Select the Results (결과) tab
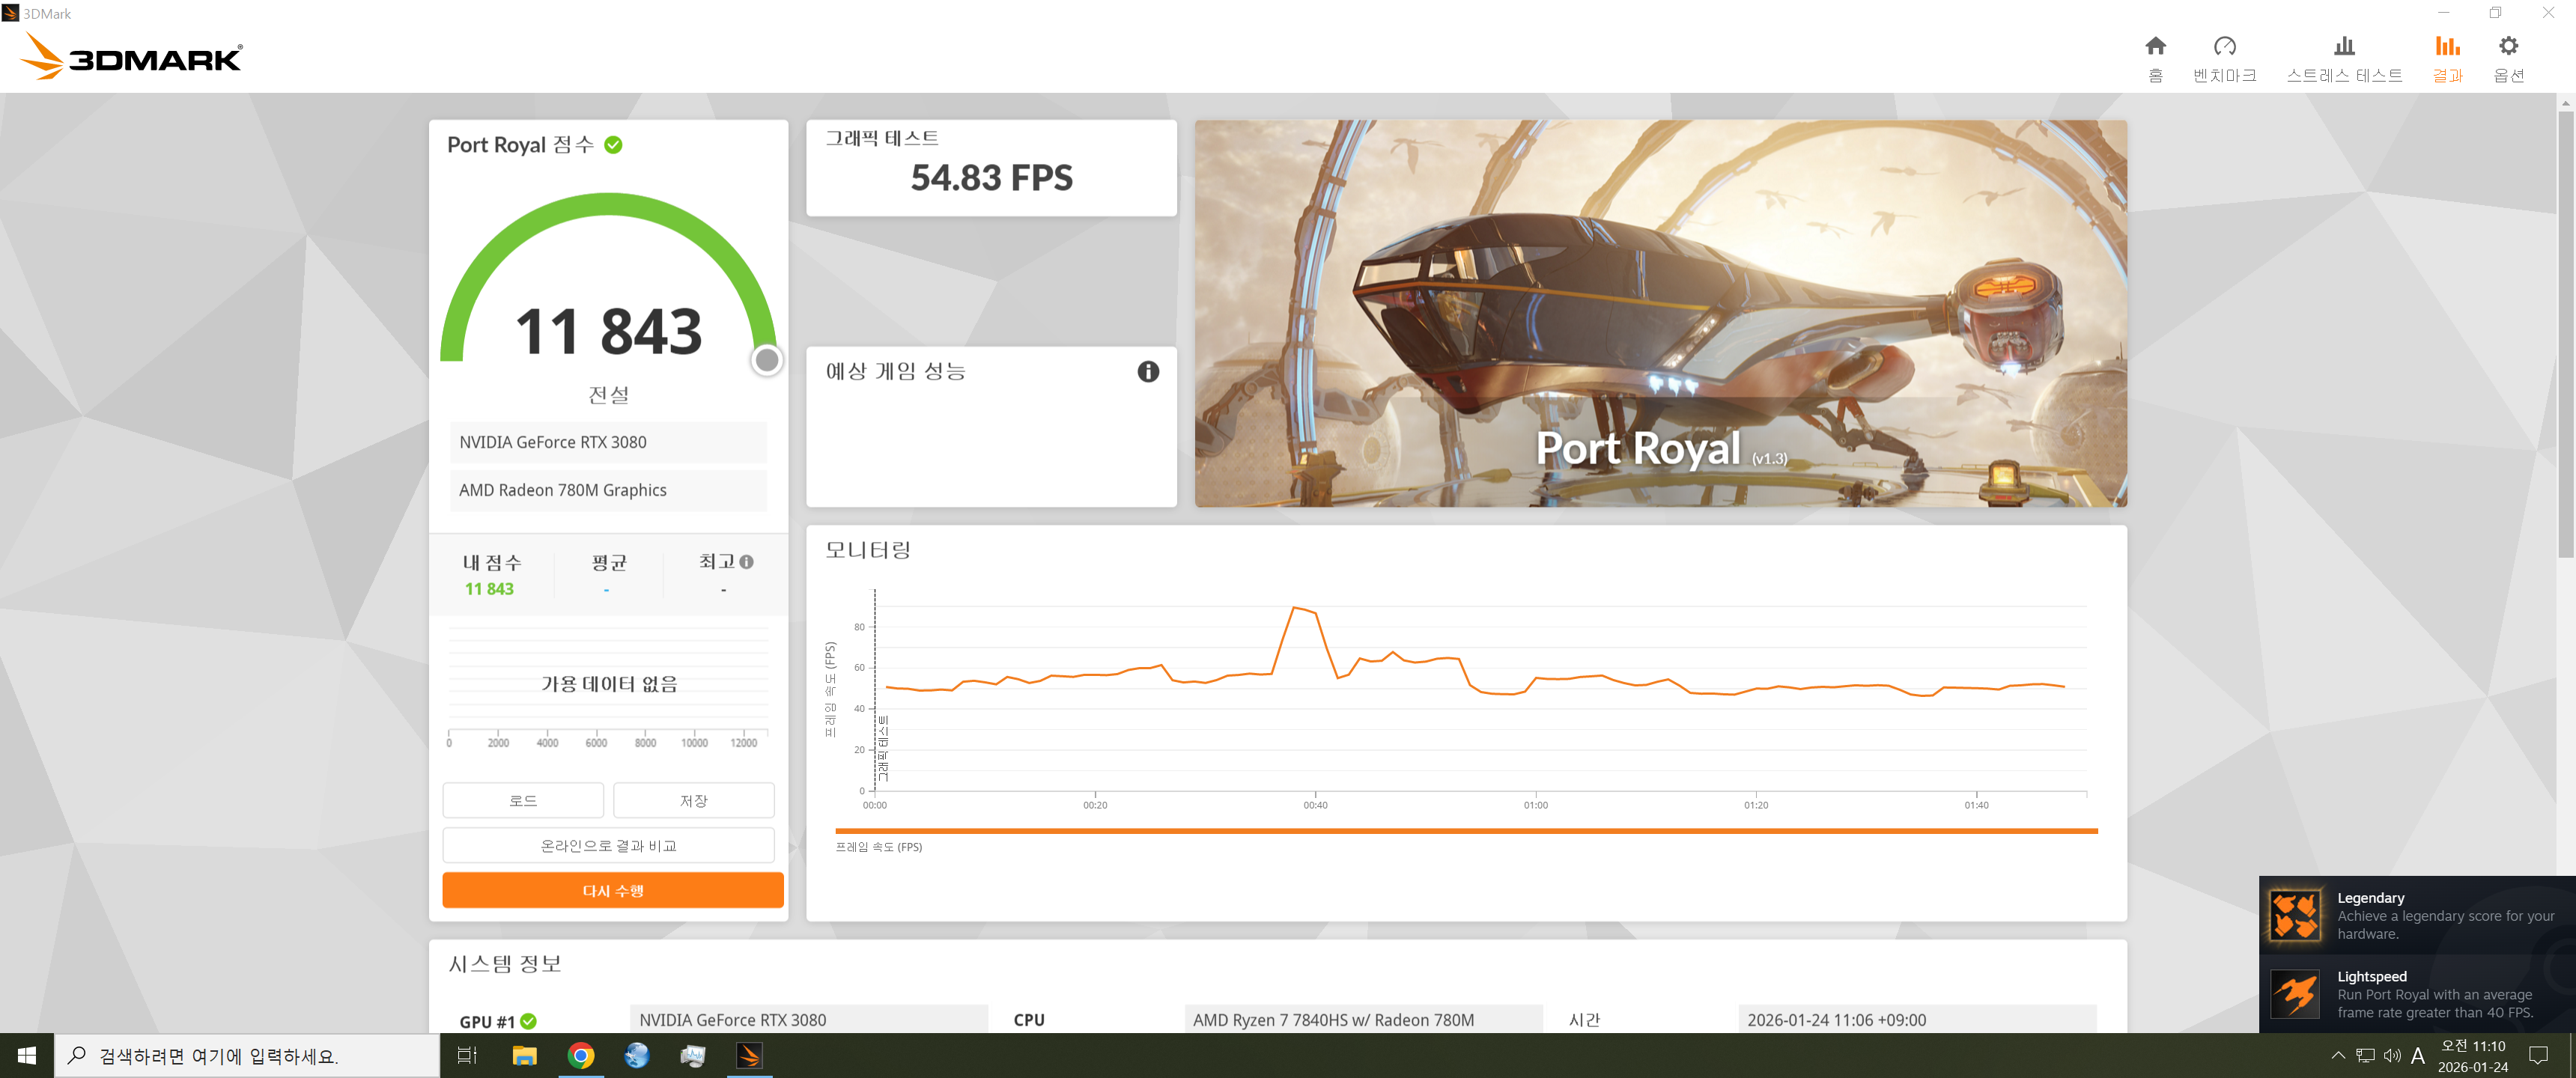 coord(2446,58)
